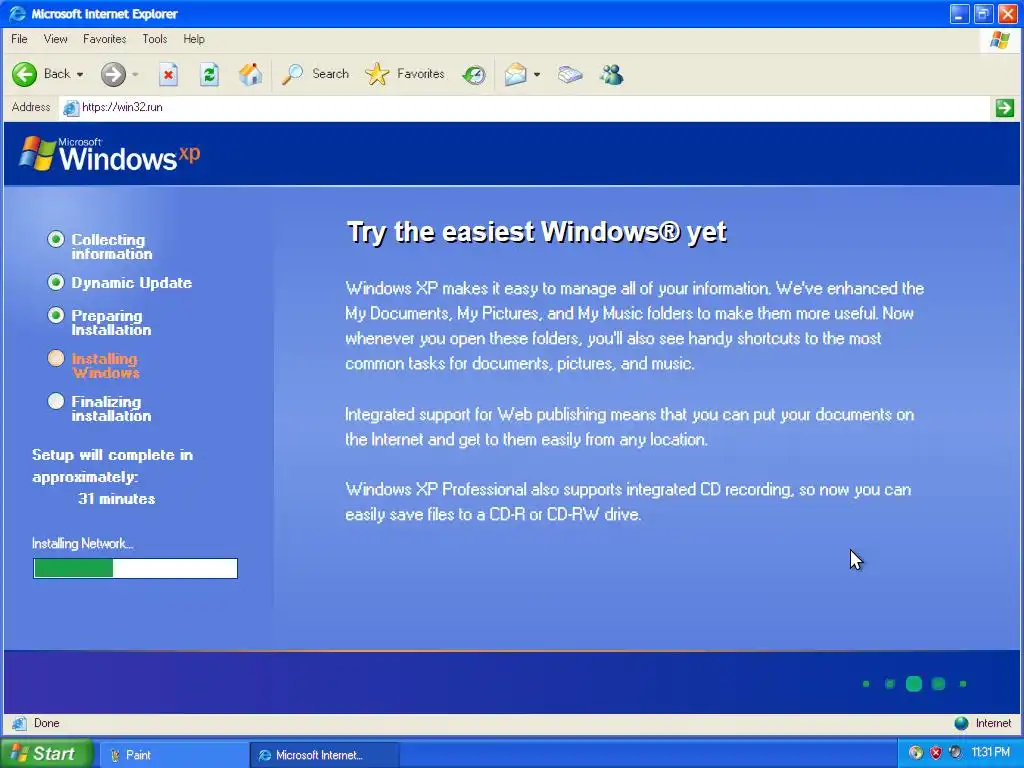1024x768 pixels.
Task: Select the Collecting information step bullet
Action: pos(56,240)
